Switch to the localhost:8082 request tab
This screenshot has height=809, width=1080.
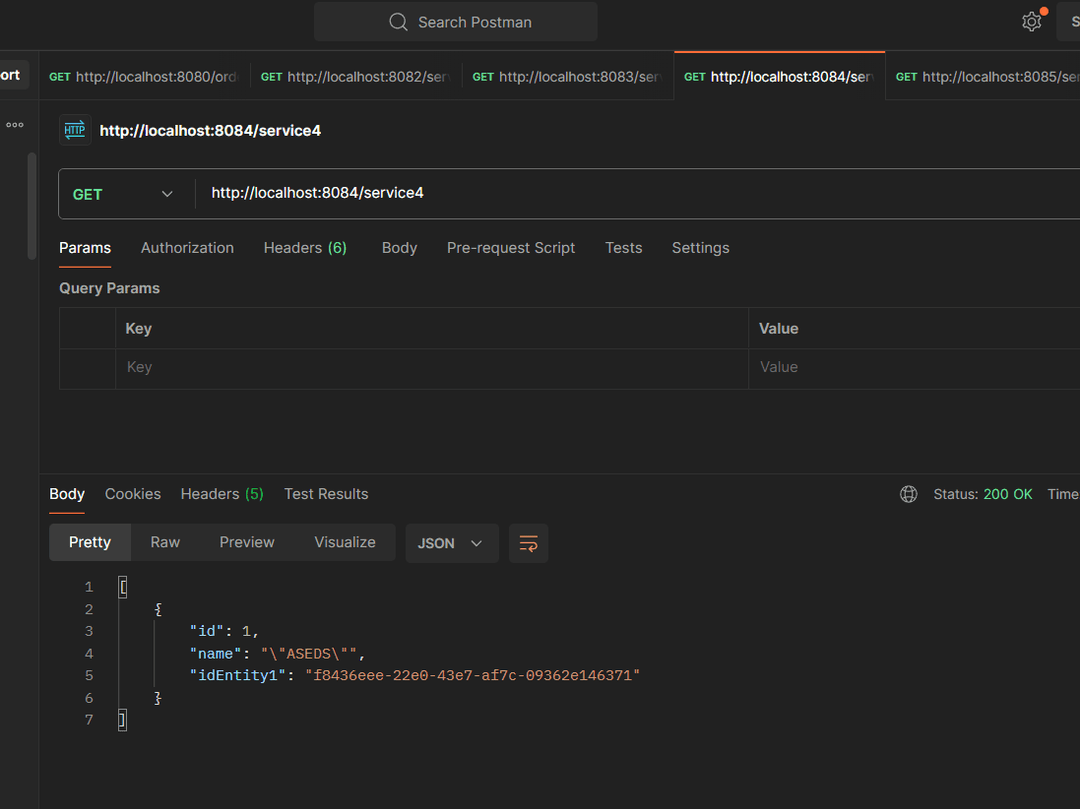point(355,77)
